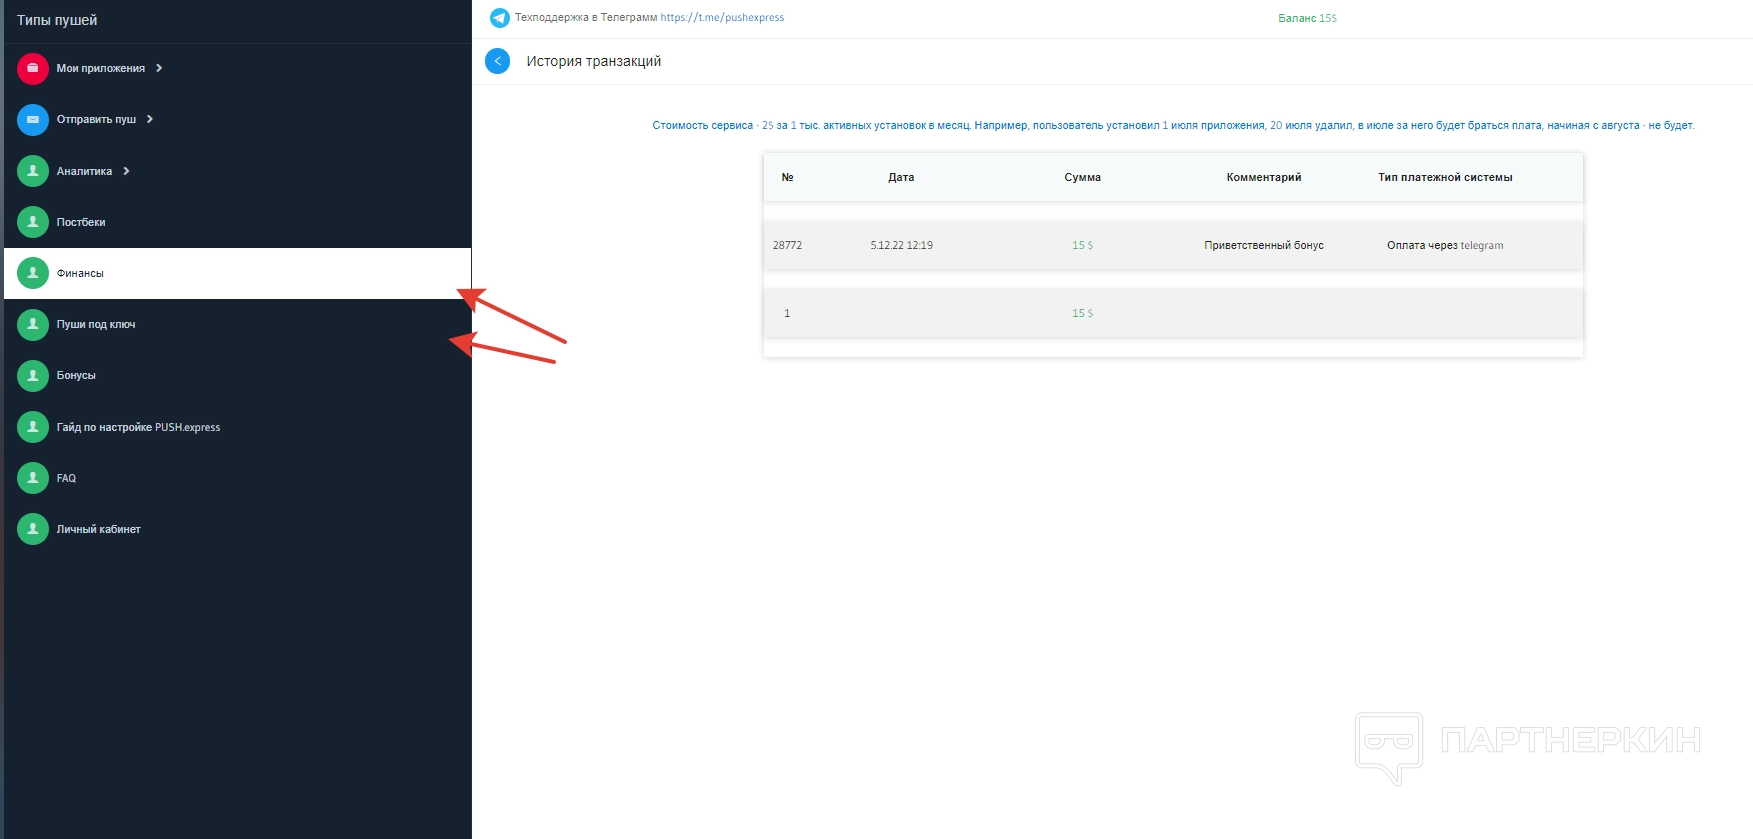Click the Стоимость сервиса pricing note
Viewport: 1753px width, 839px height.
coord(1173,125)
